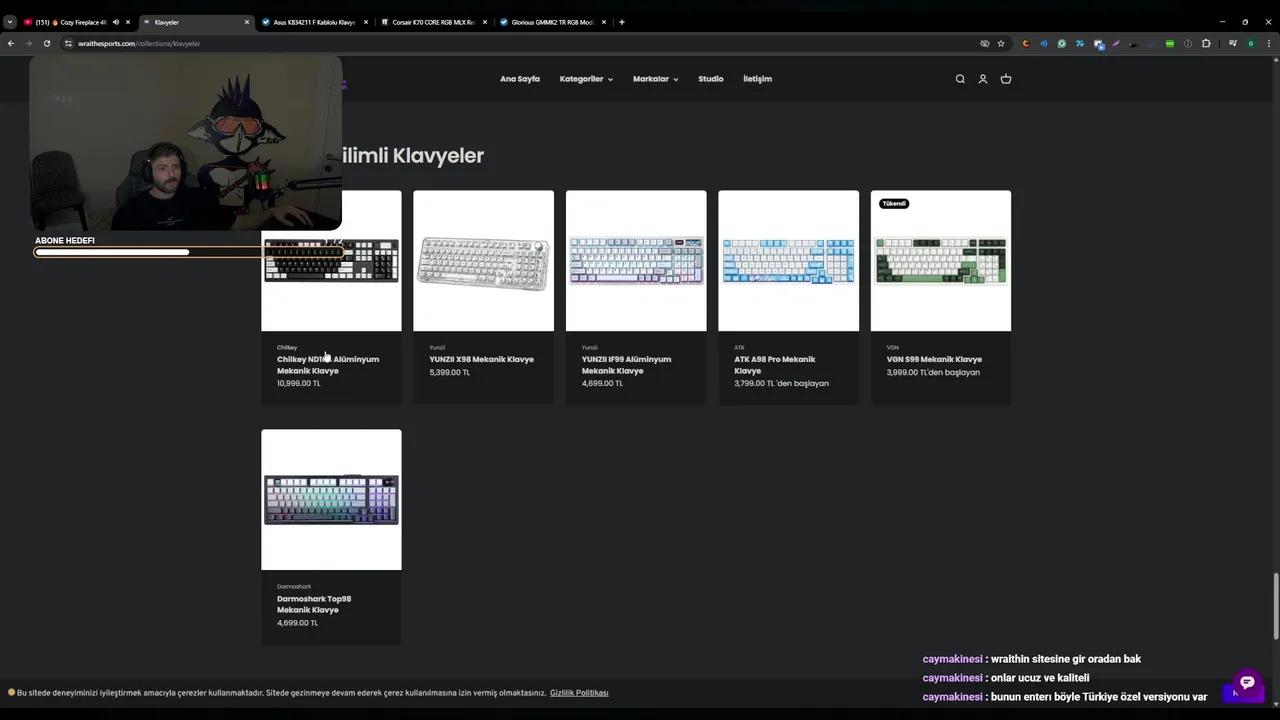The width and height of the screenshot is (1280, 720).
Task: Open YUNZII X98 Mekanik Klavye link
Action: pos(482,359)
